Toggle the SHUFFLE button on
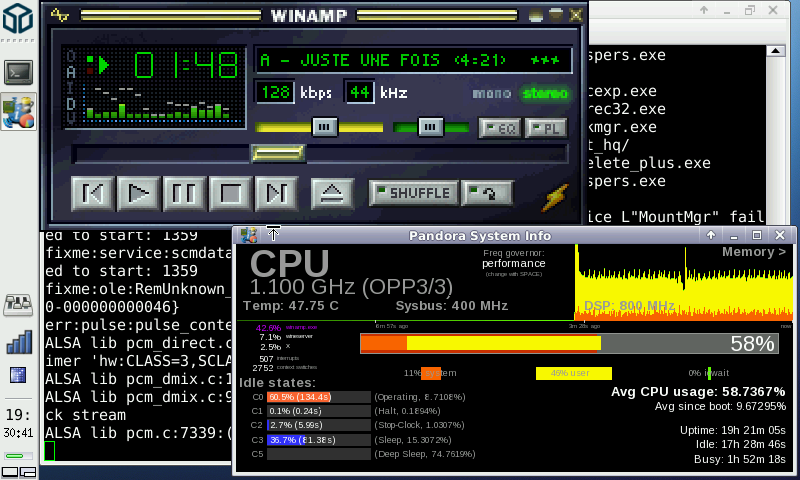 click(x=413, y=192)
